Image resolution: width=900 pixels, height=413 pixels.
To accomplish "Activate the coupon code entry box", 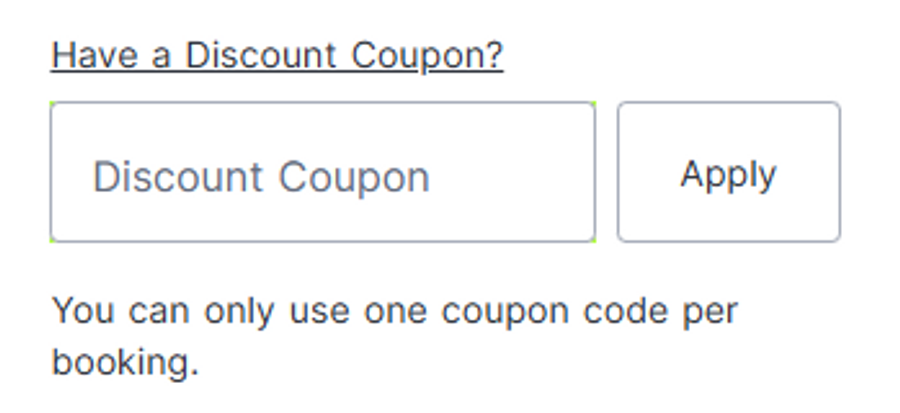I will 322,172.
